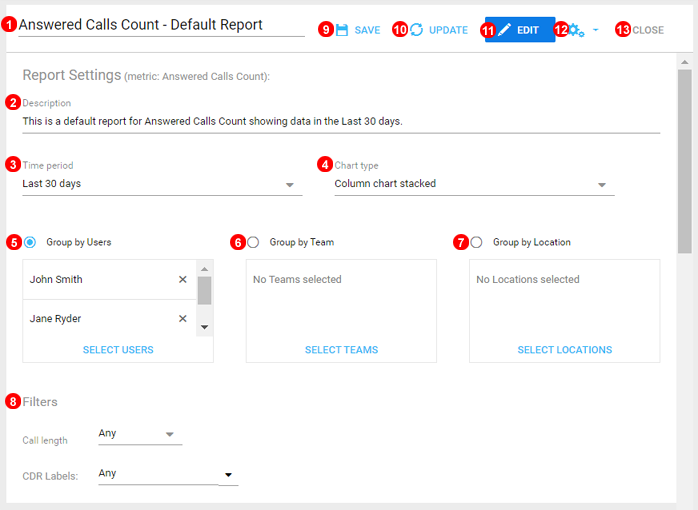This screenshot has height=510, width=698.
Task: Click the Save floppy disk icon
Action: coord(342,30)
